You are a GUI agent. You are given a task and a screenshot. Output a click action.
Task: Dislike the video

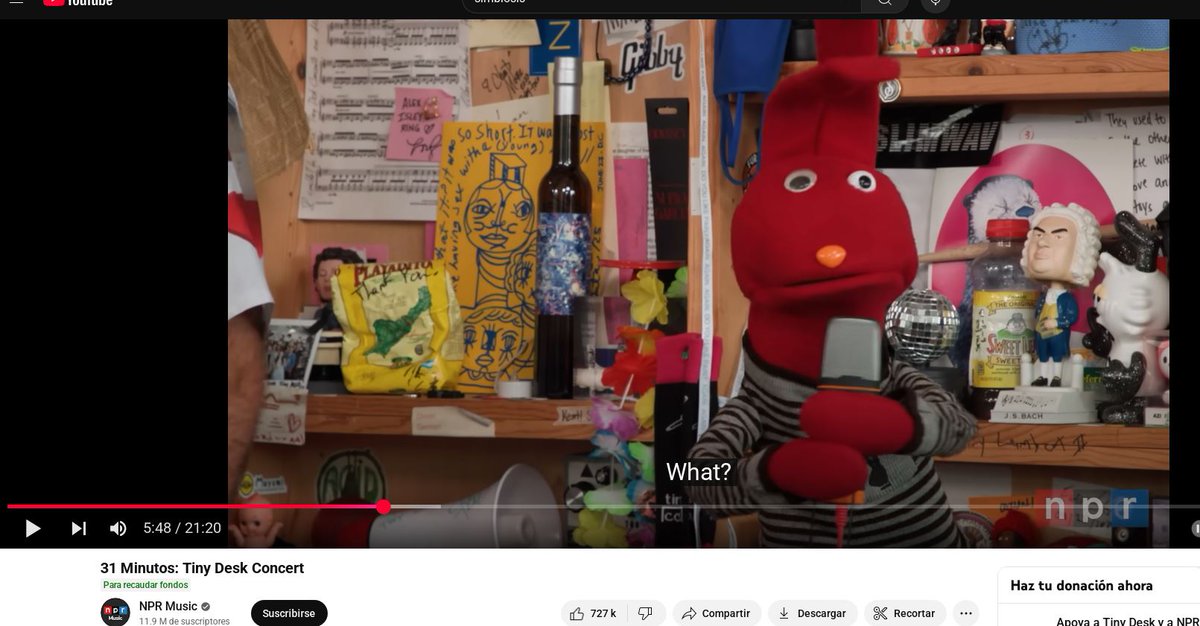(645, 613)
